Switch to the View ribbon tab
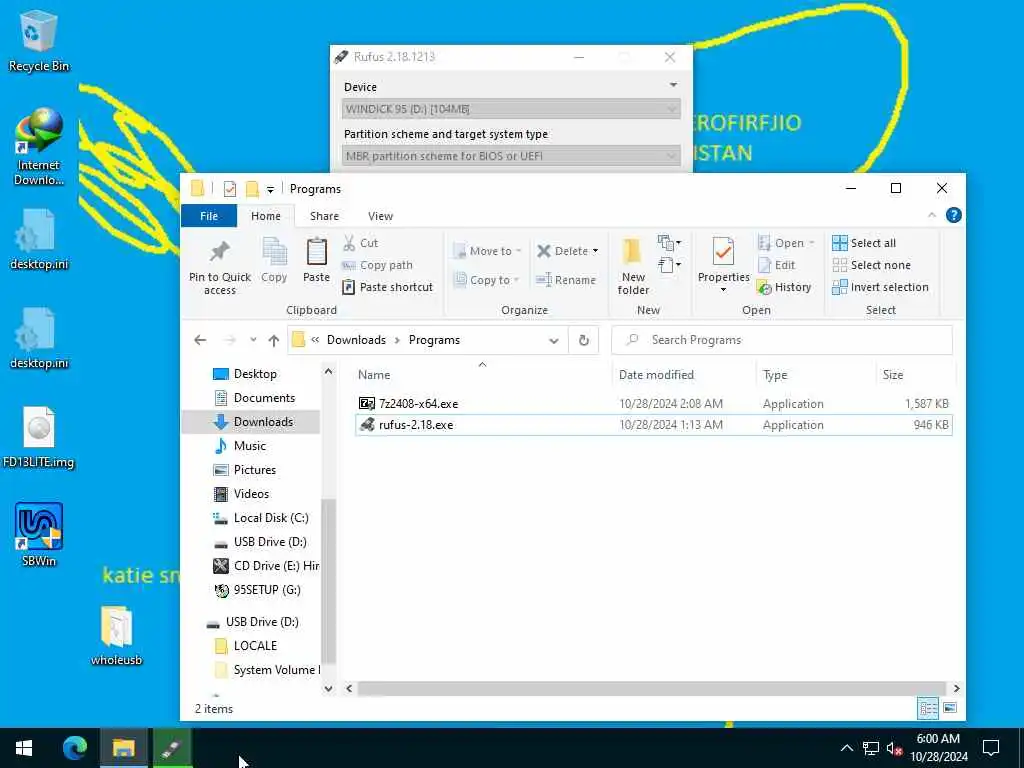The width and height of the screenshot is (1024, 768). [380, 216]
